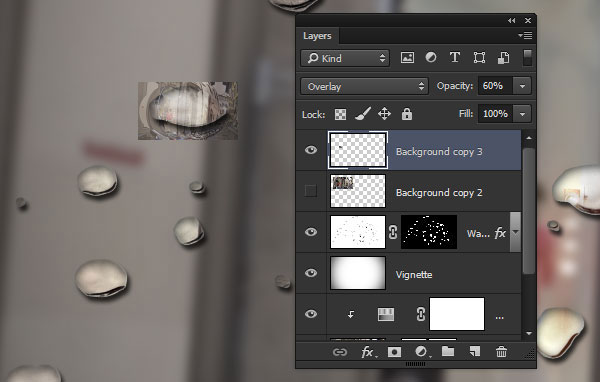Open the Overlay blend mode dropdown
Screen dimensions: 600x382
click(364, 87)
